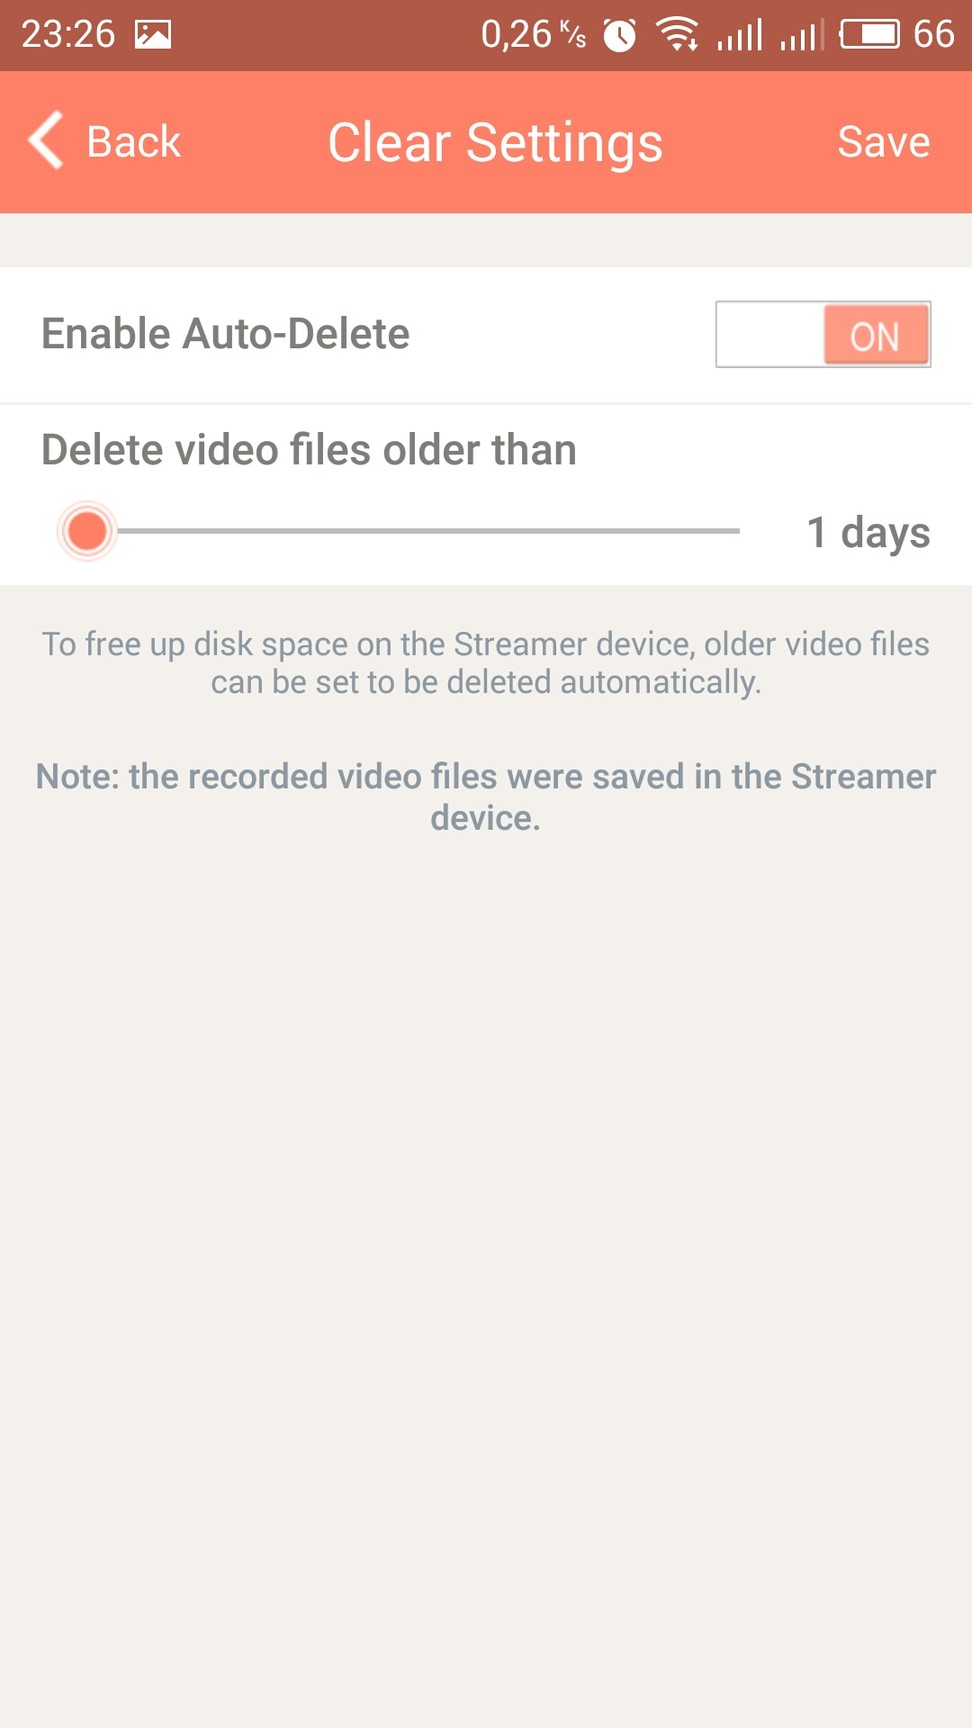Tap the alarm clock status icon
The image size is (972, 1728).
(x=620, y=36)
